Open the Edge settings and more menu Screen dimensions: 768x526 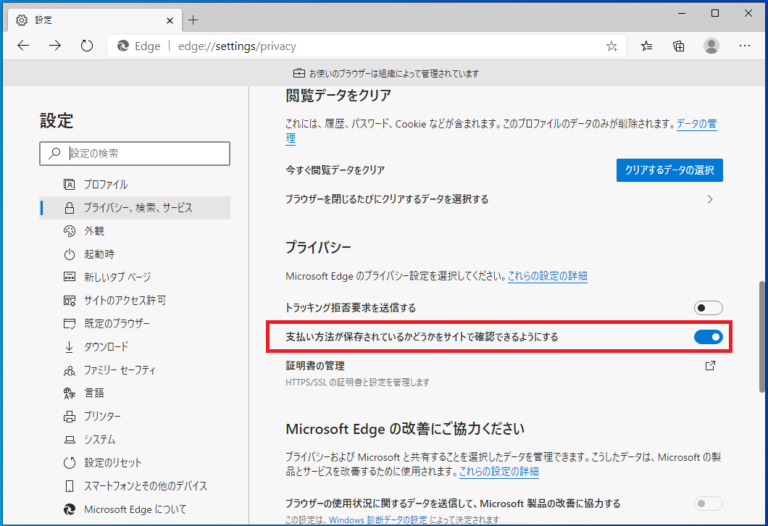tap(744, 46)
